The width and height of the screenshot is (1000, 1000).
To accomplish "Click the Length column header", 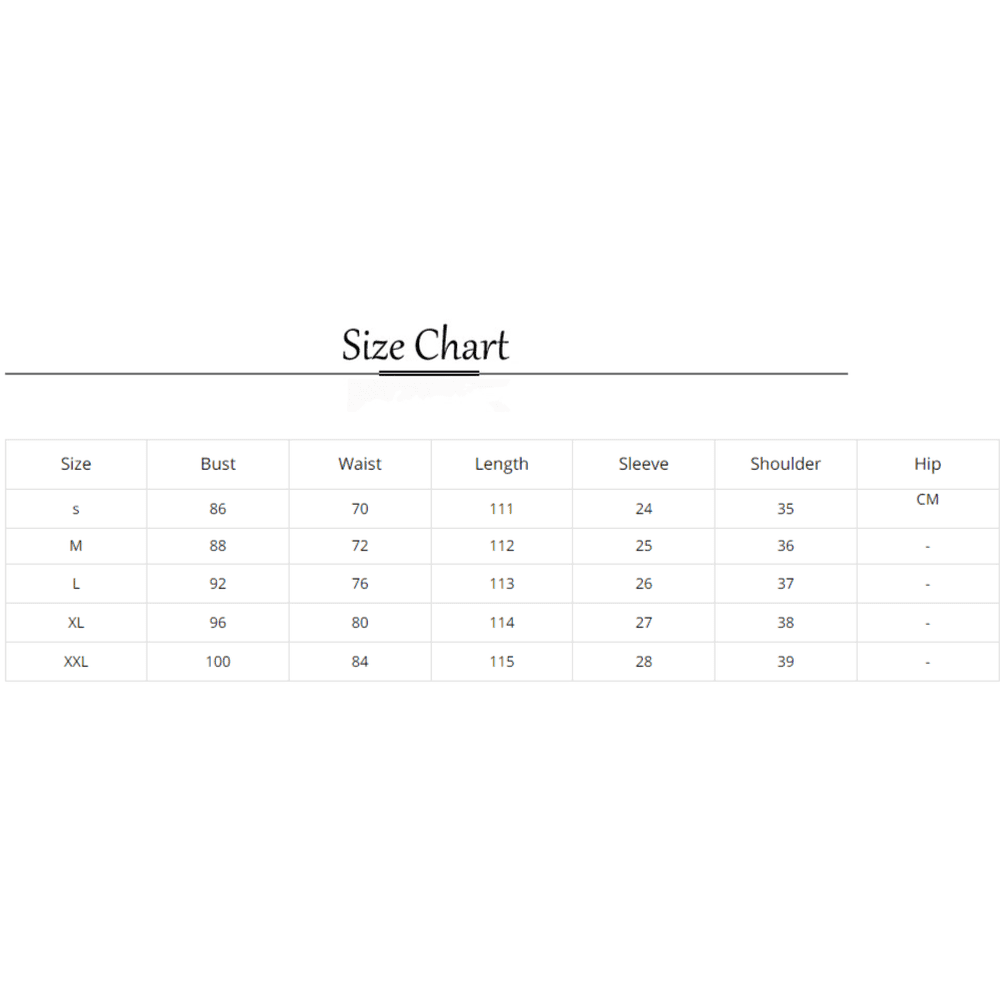I will pyautogui.click(x=501, y=464).
